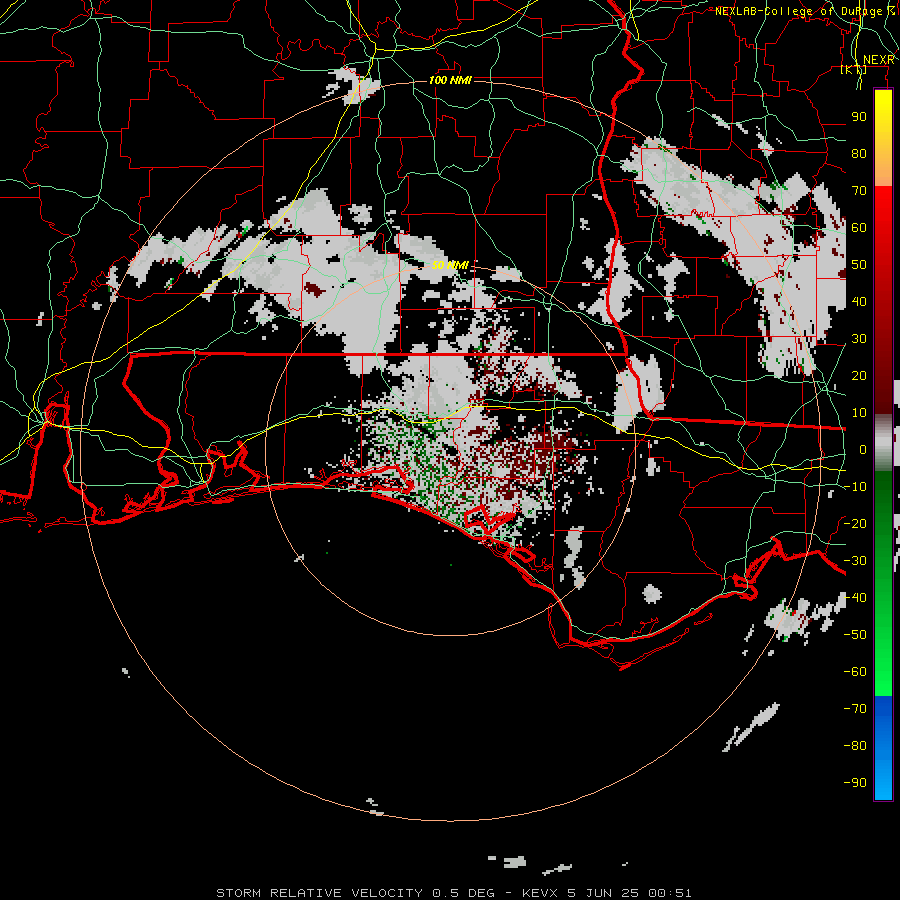
Task: Click the positive 80 value on velocity scale
Action: 859,153
